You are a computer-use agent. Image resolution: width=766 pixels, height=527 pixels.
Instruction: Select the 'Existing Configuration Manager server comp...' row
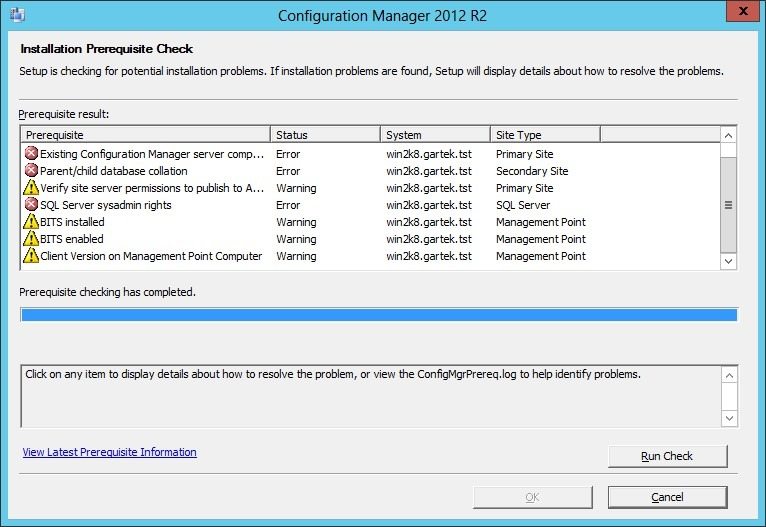tap(370, 154)
